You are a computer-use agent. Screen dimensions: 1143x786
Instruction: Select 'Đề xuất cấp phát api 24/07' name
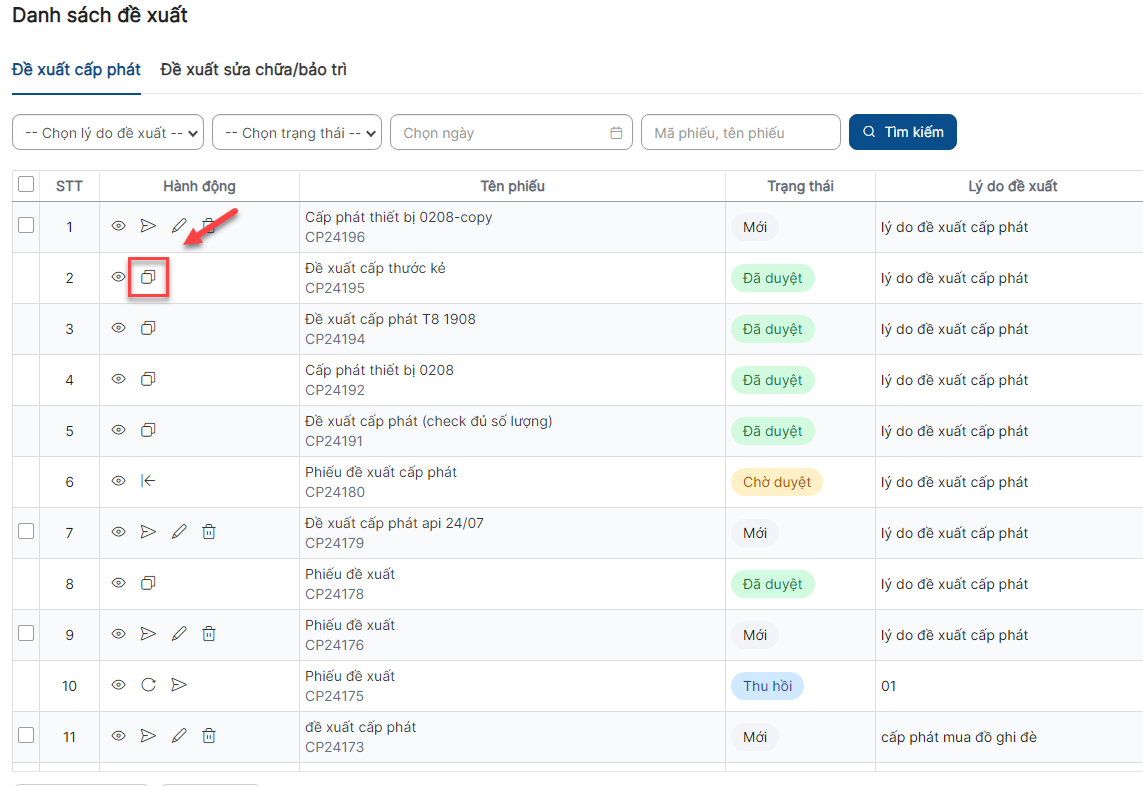click(394, 524)
